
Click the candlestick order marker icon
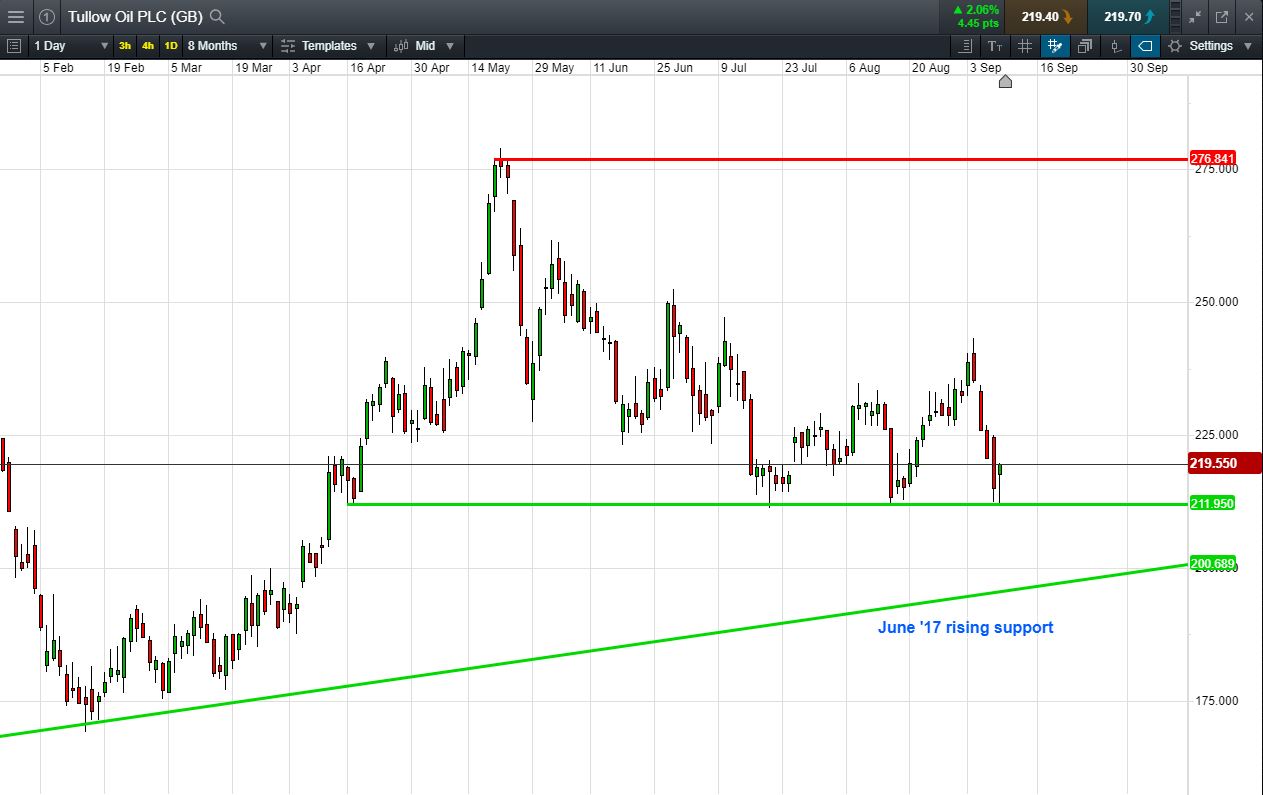click(1115, 46)
